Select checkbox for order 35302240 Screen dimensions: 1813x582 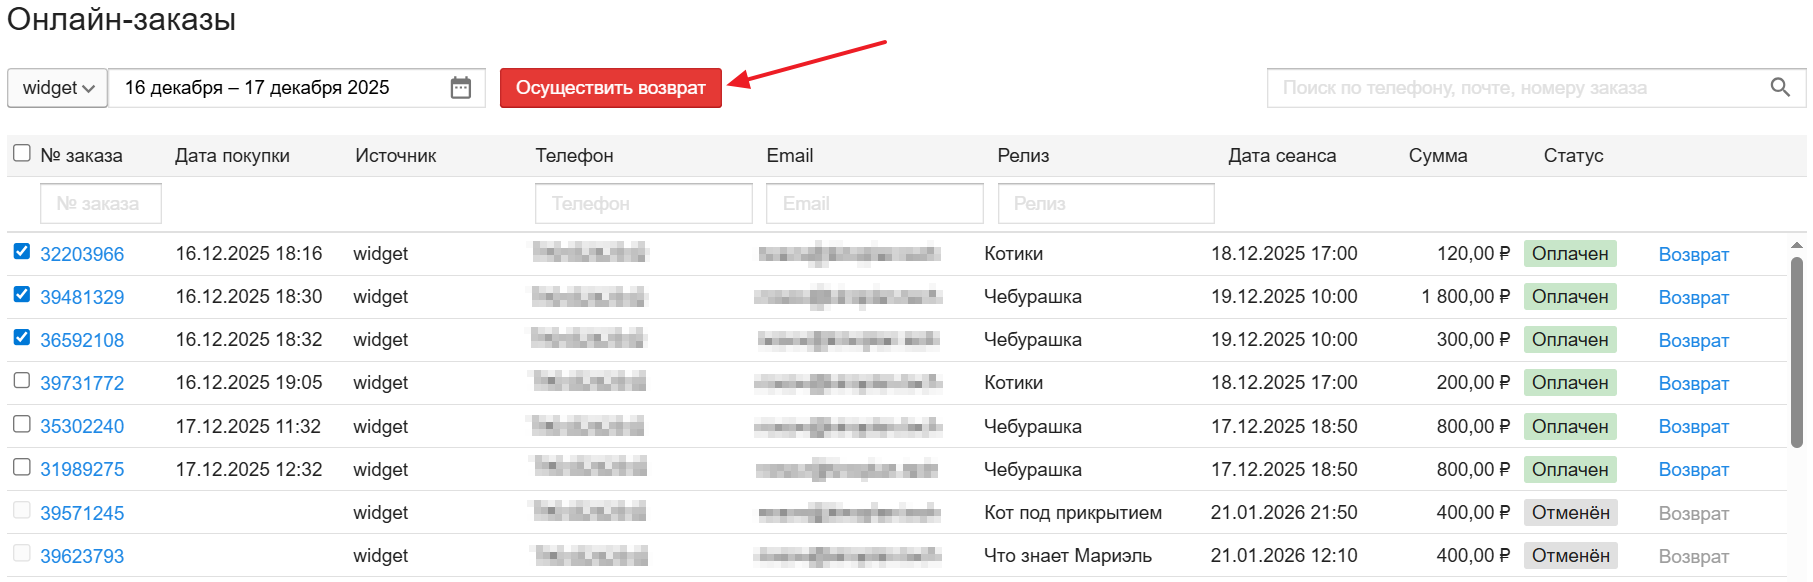pos(22,424)
